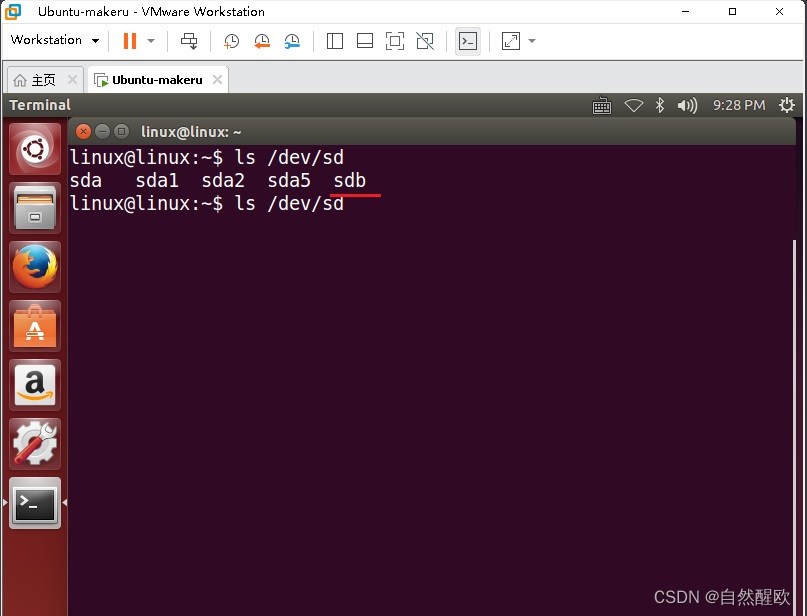Maximize the linux@linux terminal window
The height and width of the screenshot is (616, 807).
point(121,132)
